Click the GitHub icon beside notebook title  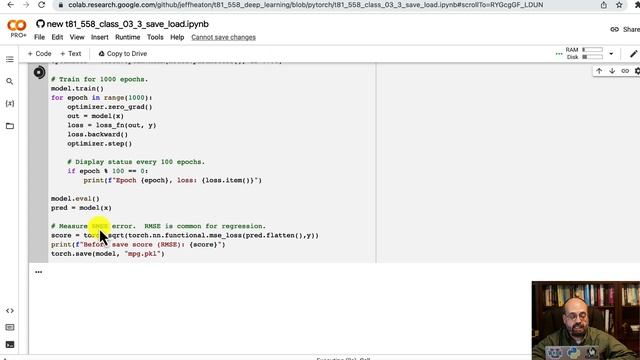coord(40,24)
